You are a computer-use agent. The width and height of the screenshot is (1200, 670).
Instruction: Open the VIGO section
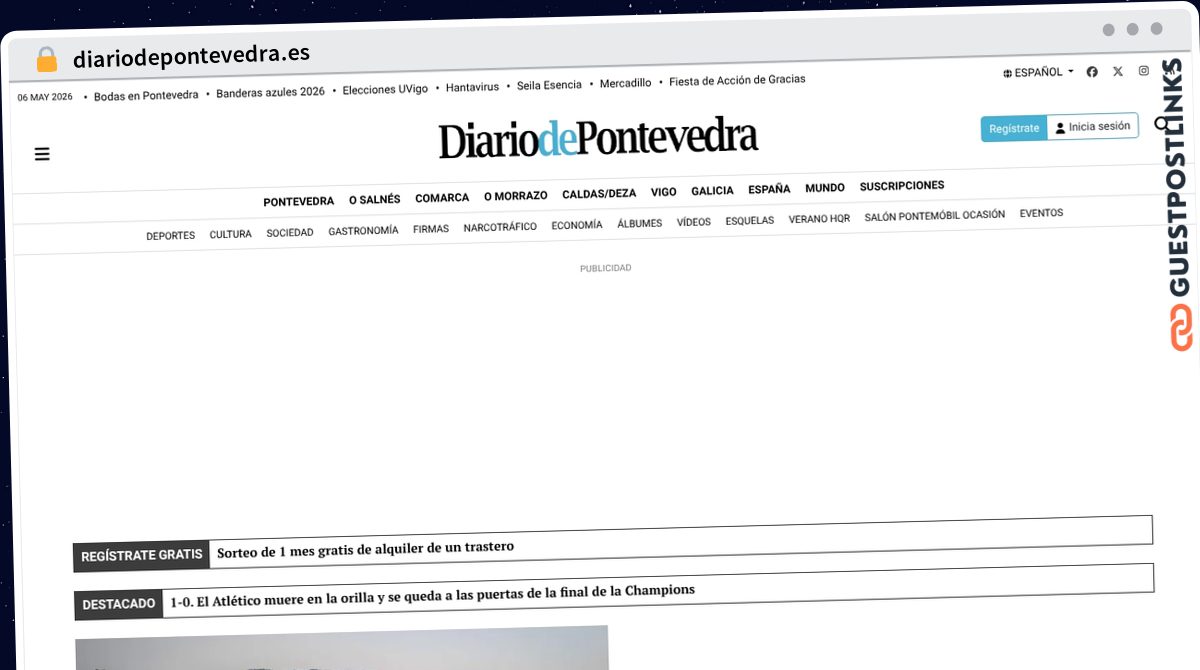tap(663, 192)
